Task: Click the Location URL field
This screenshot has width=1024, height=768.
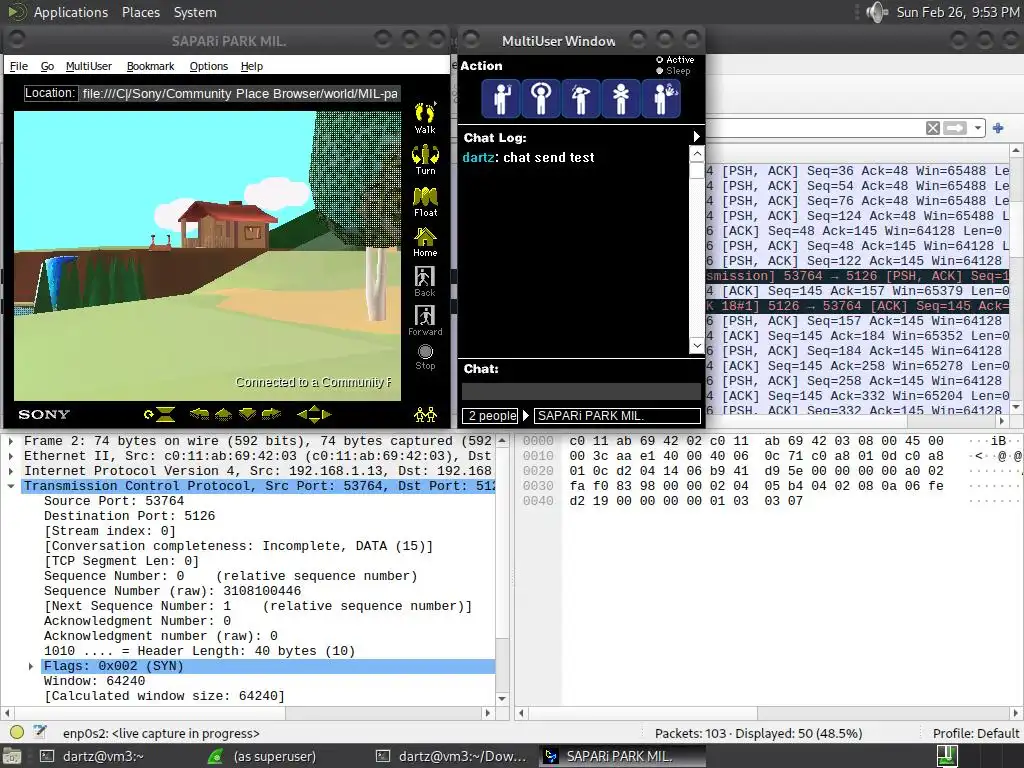Action: tap(240, 93)
